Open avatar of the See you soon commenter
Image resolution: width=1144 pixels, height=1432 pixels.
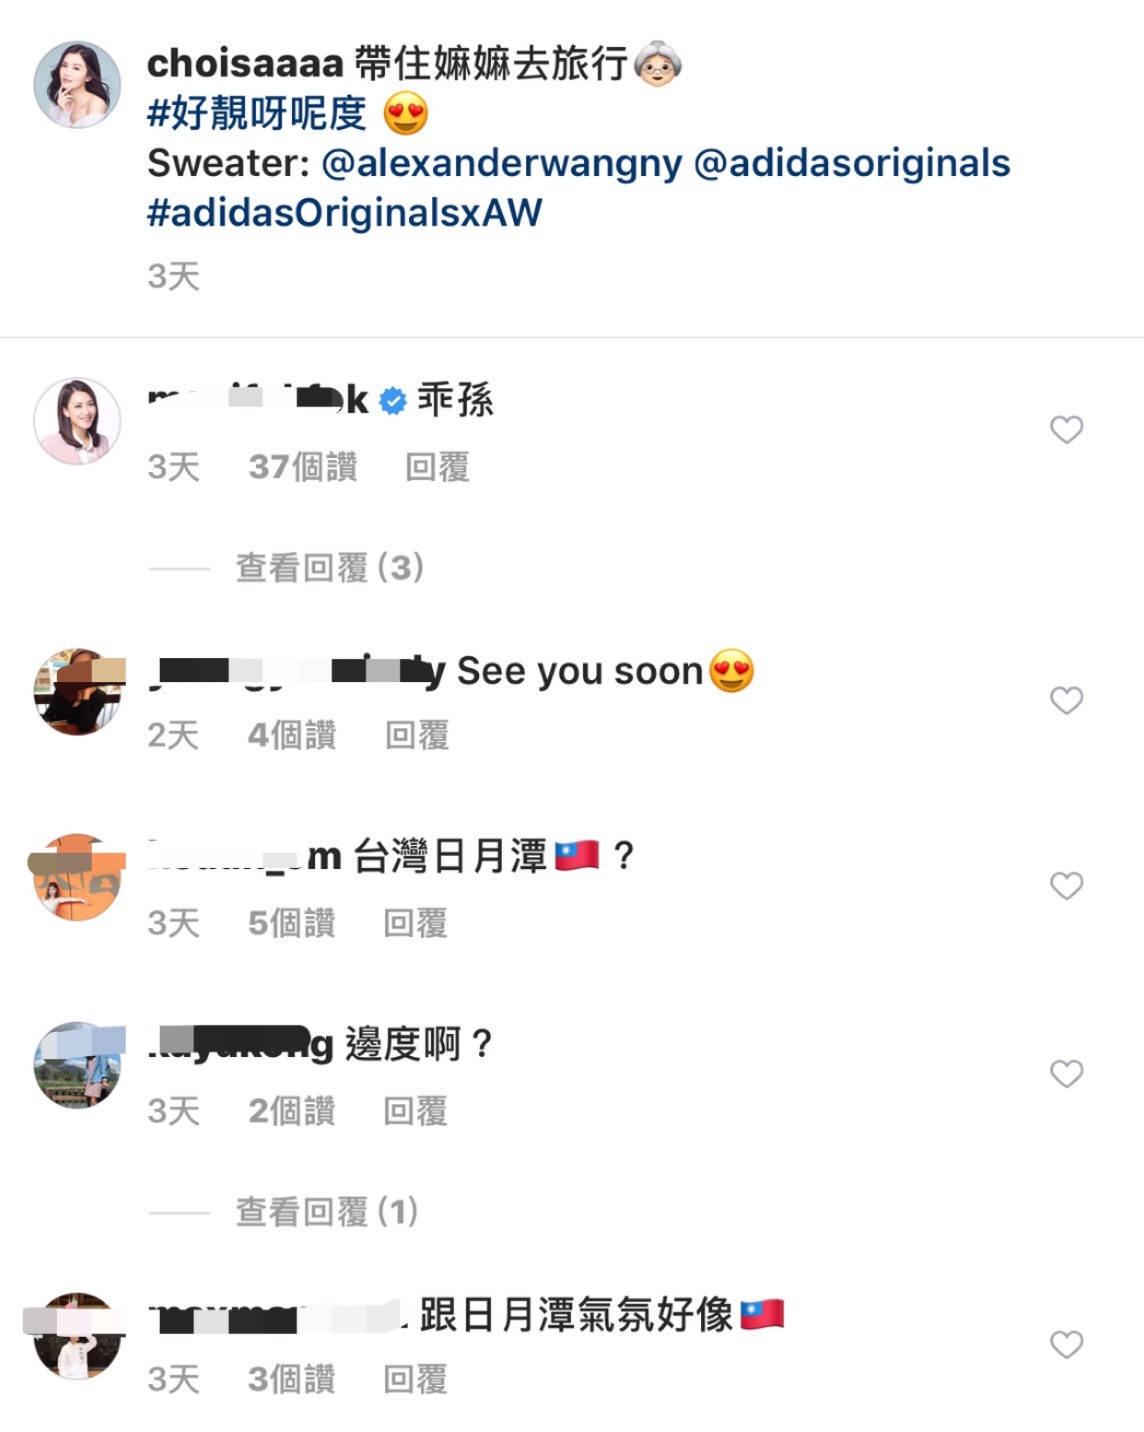pos(77,691)
